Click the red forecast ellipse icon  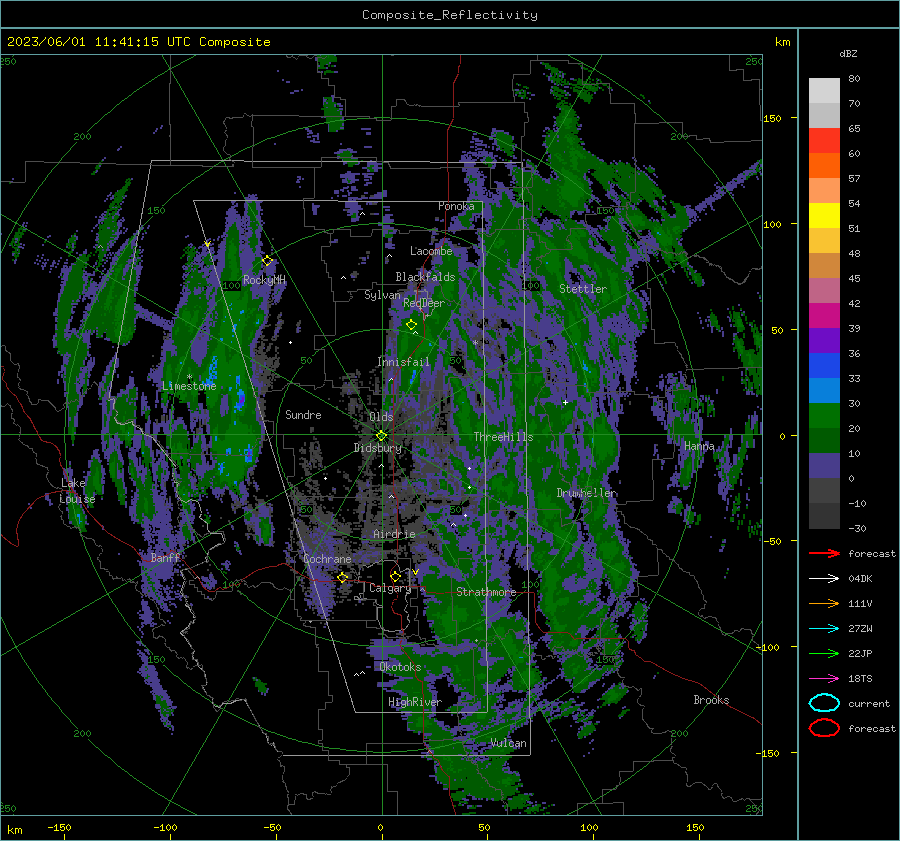(x=824, y=728)
